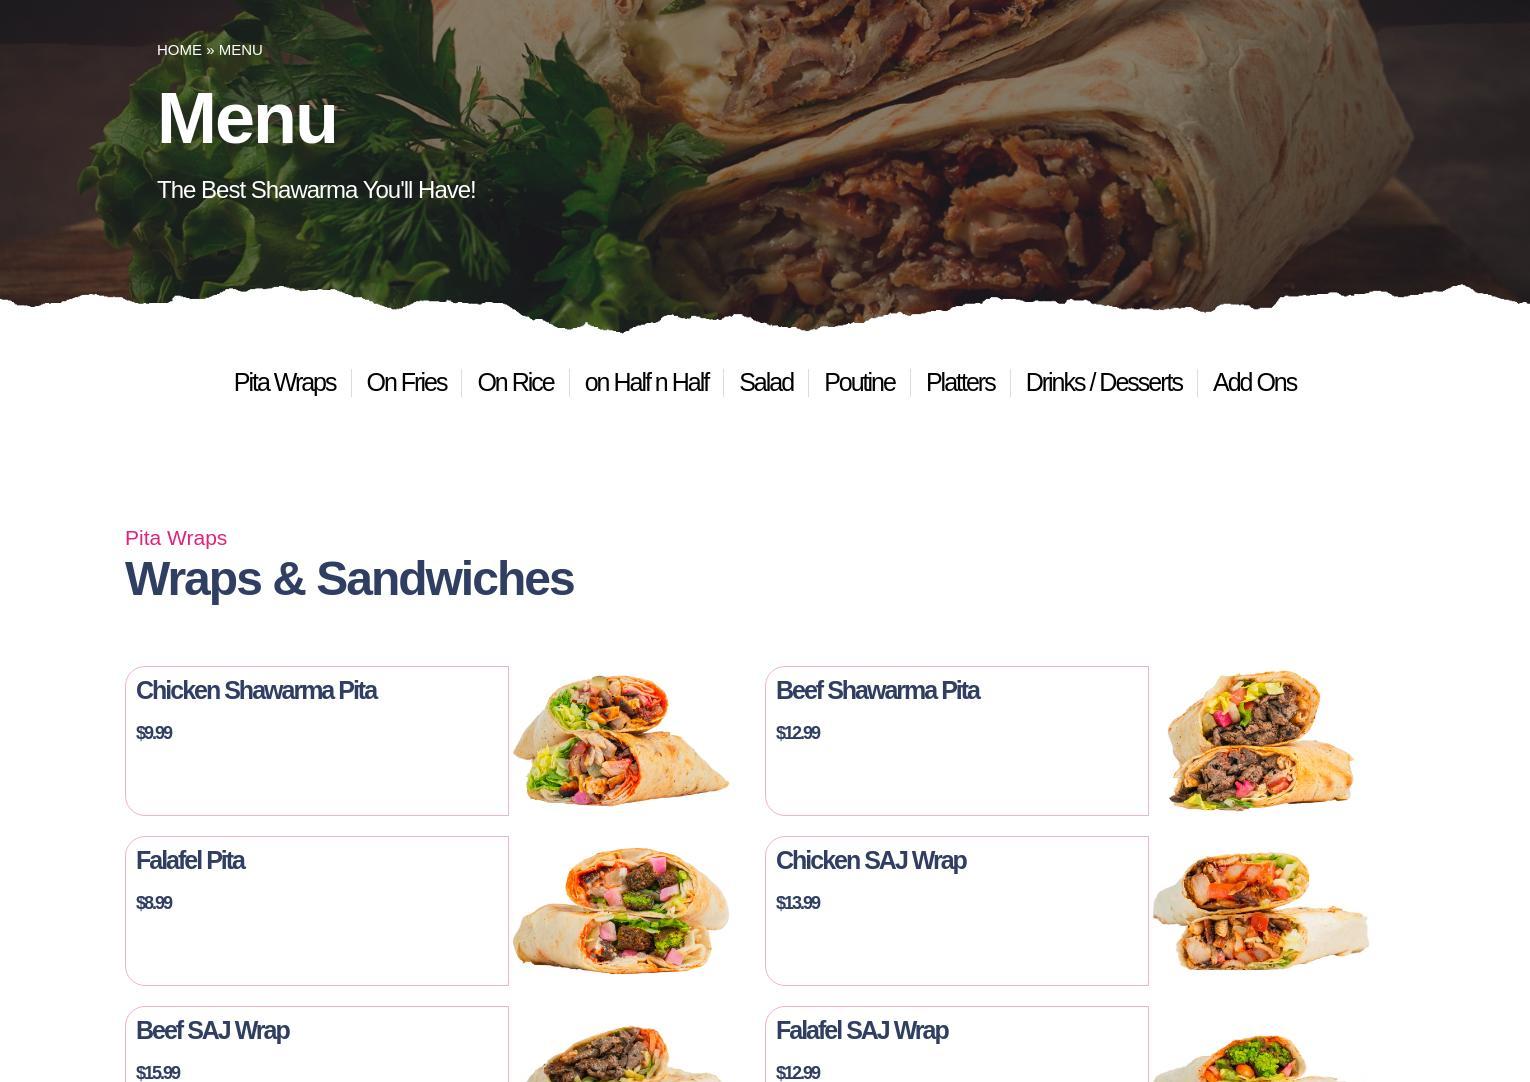Open the Add Ons tab
This screenshot has height=1082, width=1530.
[1254, 382]
